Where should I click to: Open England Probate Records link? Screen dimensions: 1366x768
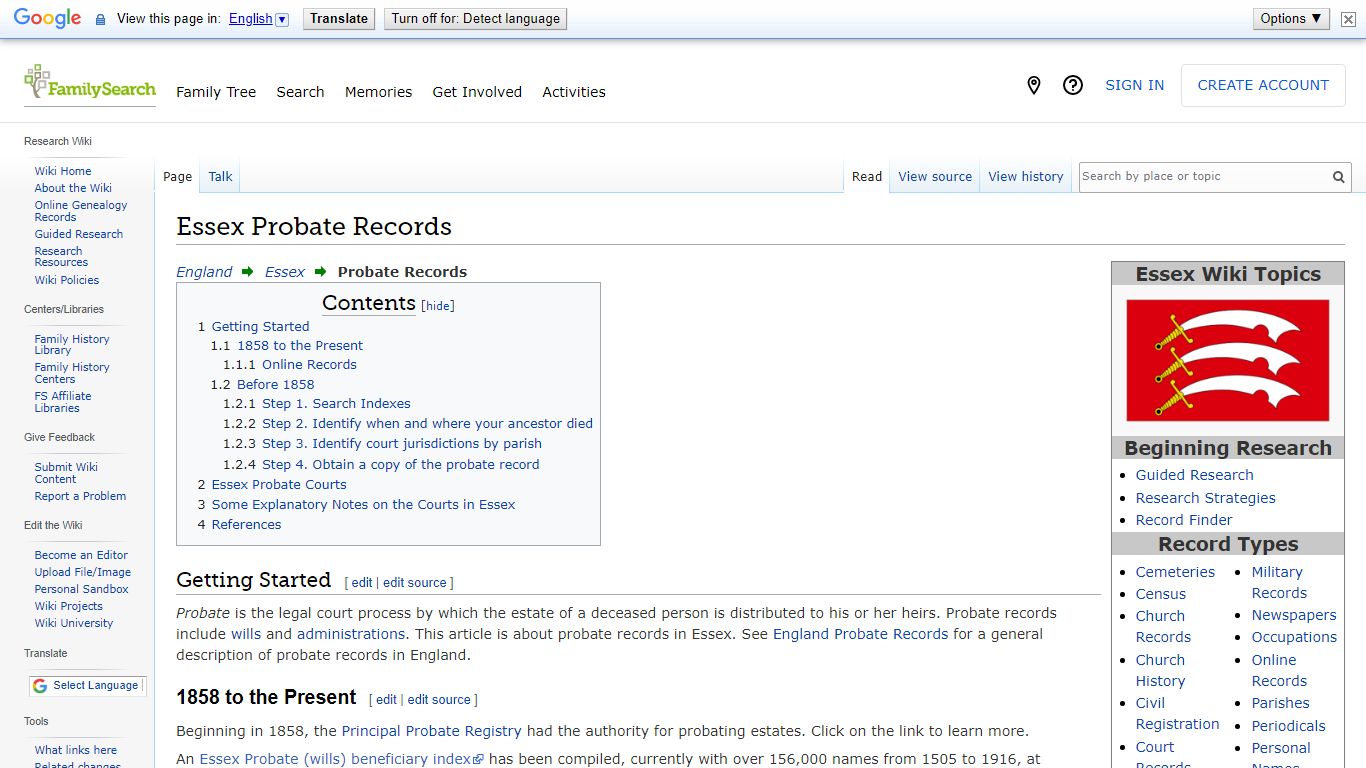point(860,634)
